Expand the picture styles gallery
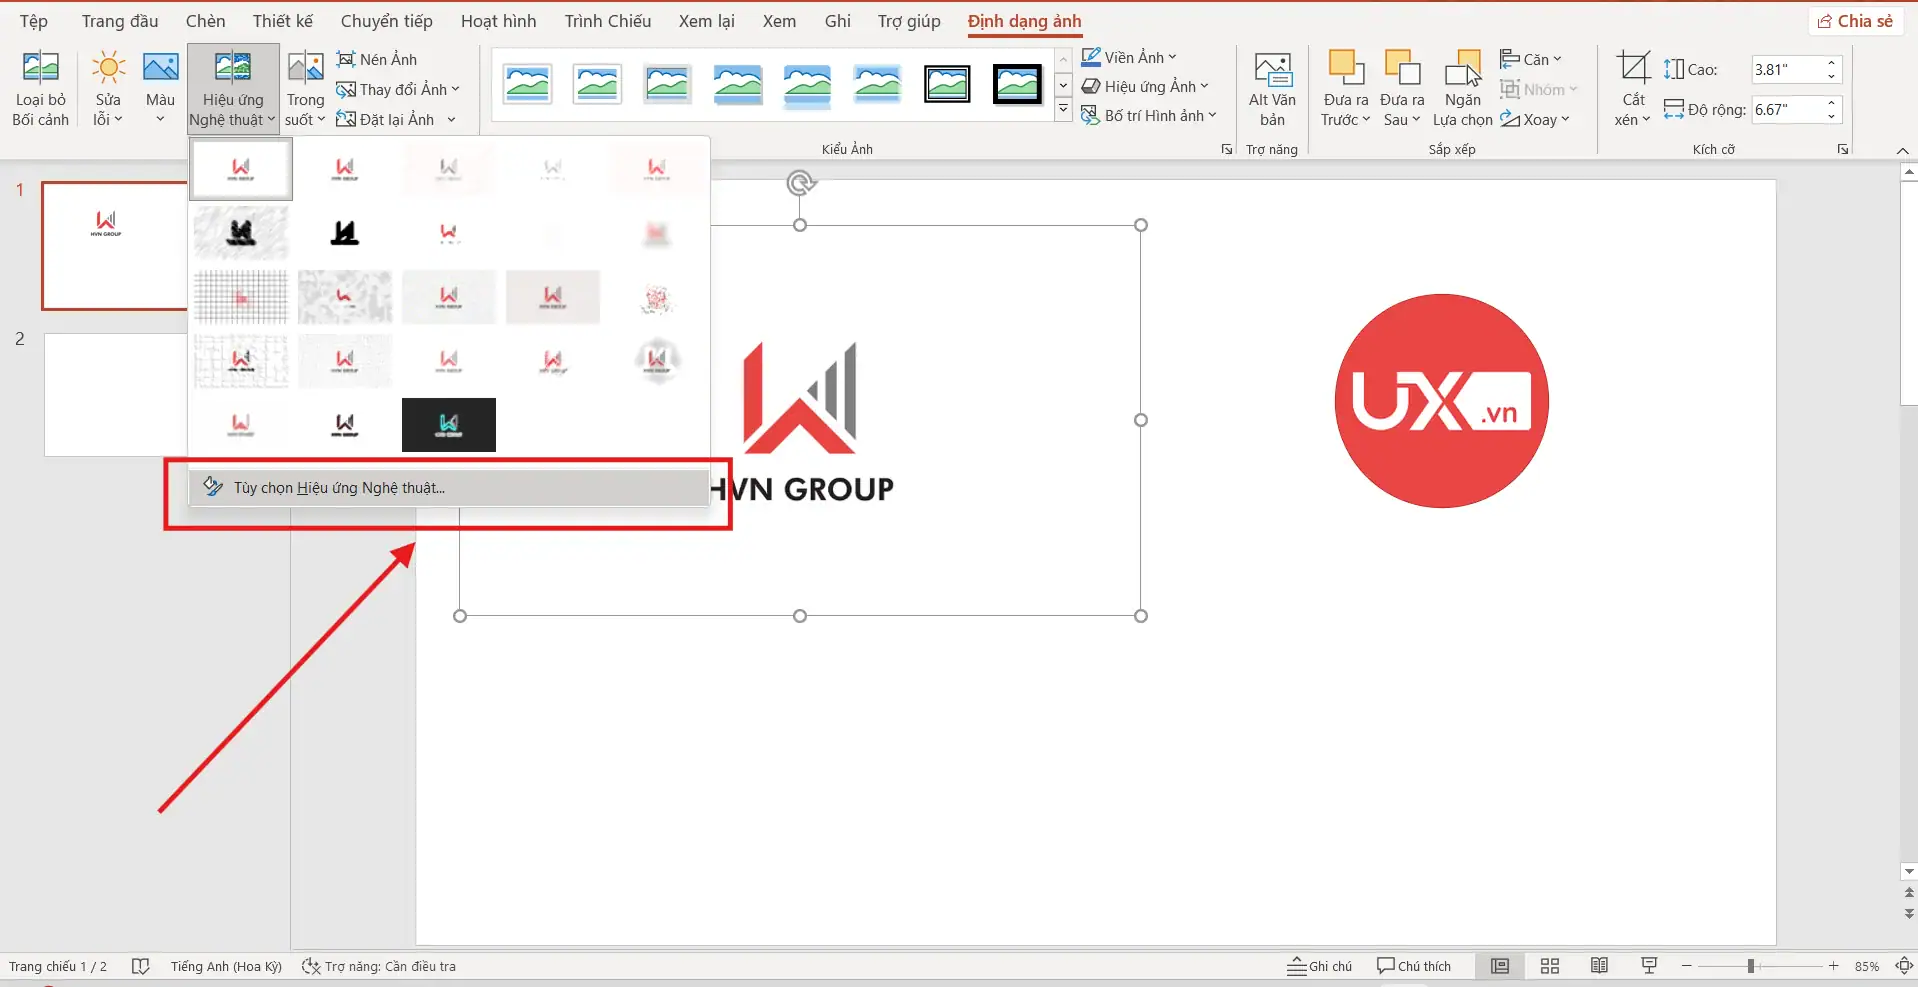1918x987 pixels. pyautogui.click(x=1063, y=108)
